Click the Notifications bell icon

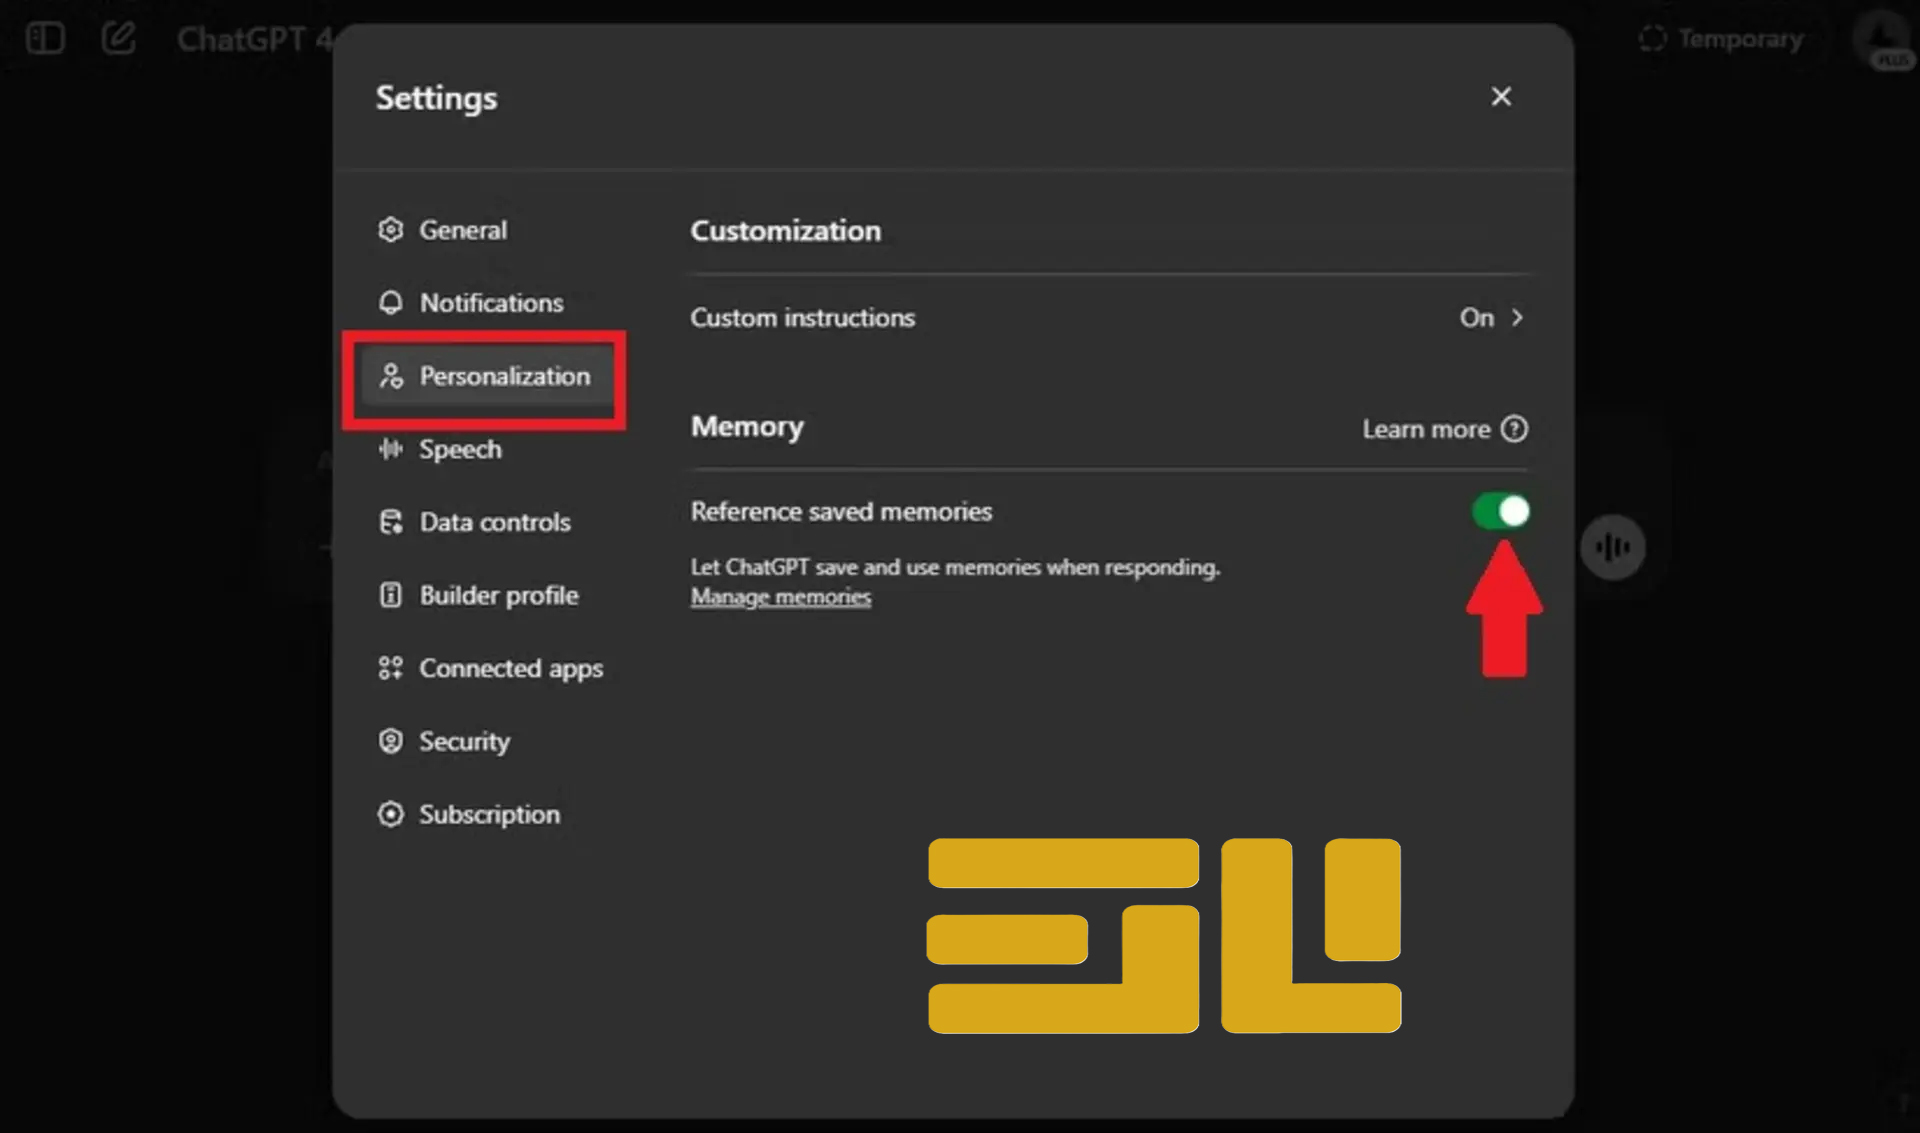pos(390,302)
